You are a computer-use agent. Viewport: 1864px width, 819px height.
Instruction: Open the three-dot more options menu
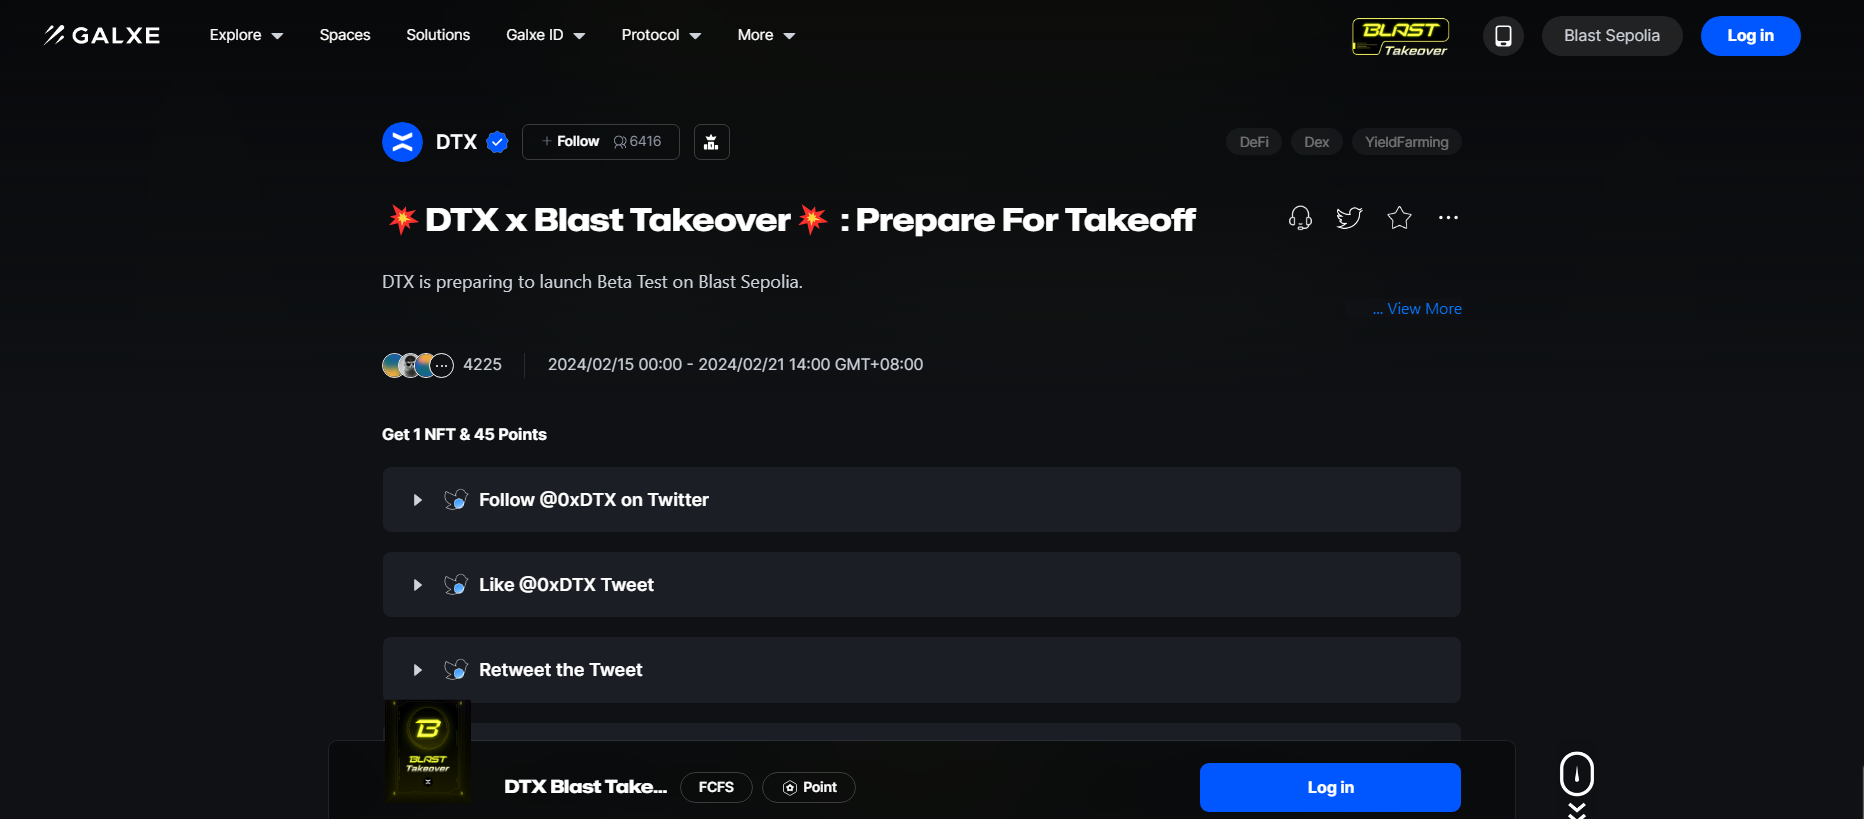click(1448, 218)
